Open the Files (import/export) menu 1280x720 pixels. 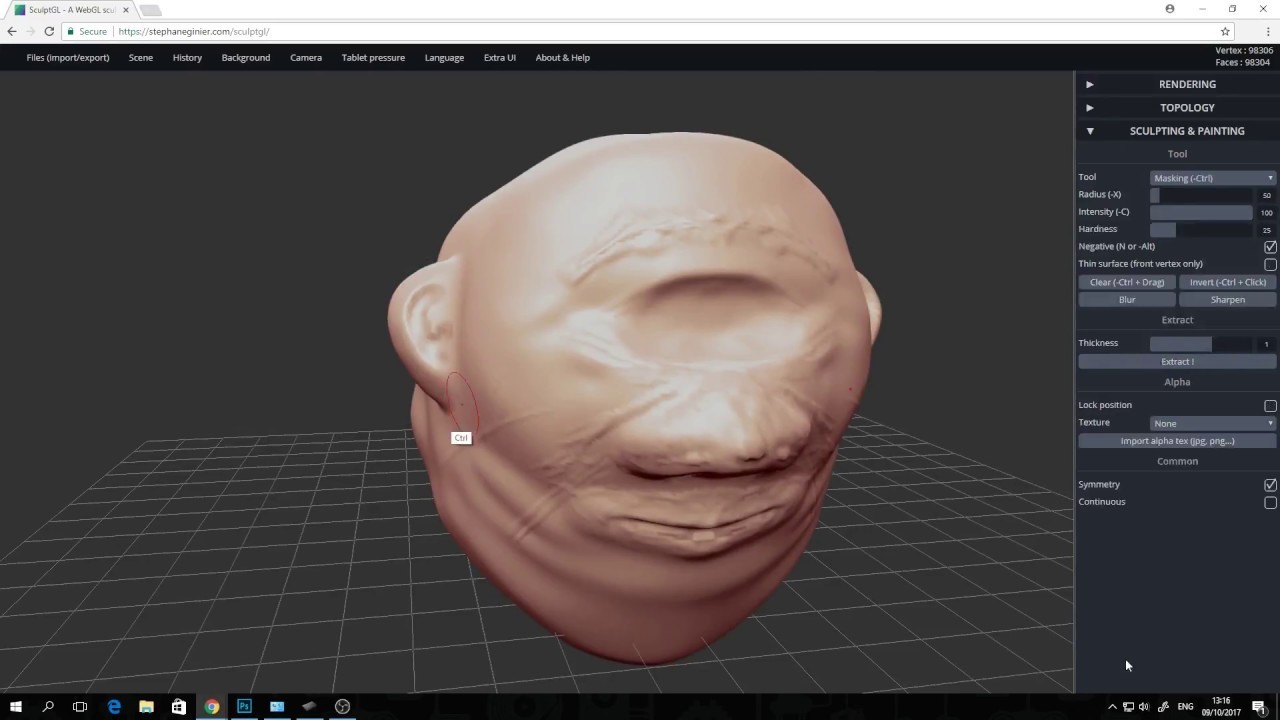click(x=67, y=57)
